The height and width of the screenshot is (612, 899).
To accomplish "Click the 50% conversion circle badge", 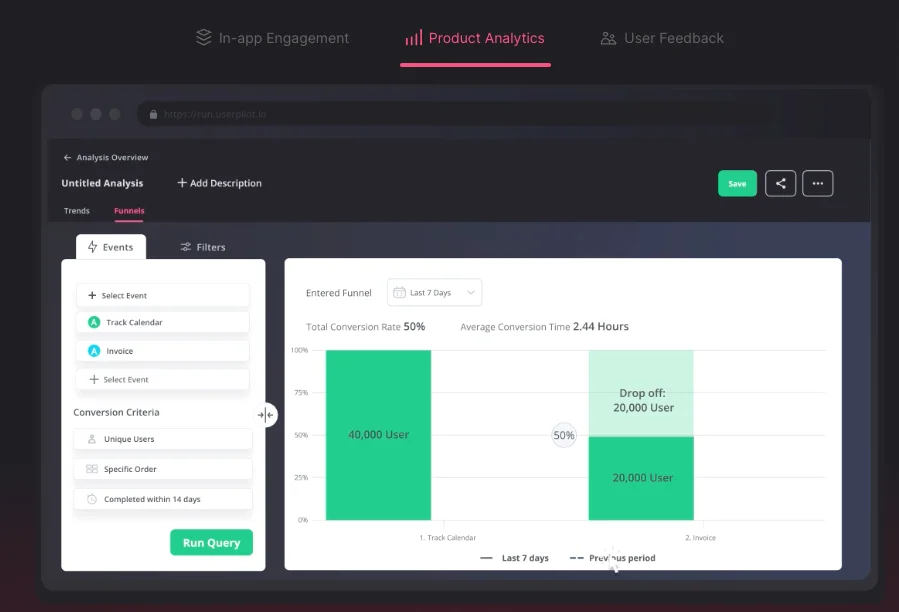I will [x=564, y=435].
